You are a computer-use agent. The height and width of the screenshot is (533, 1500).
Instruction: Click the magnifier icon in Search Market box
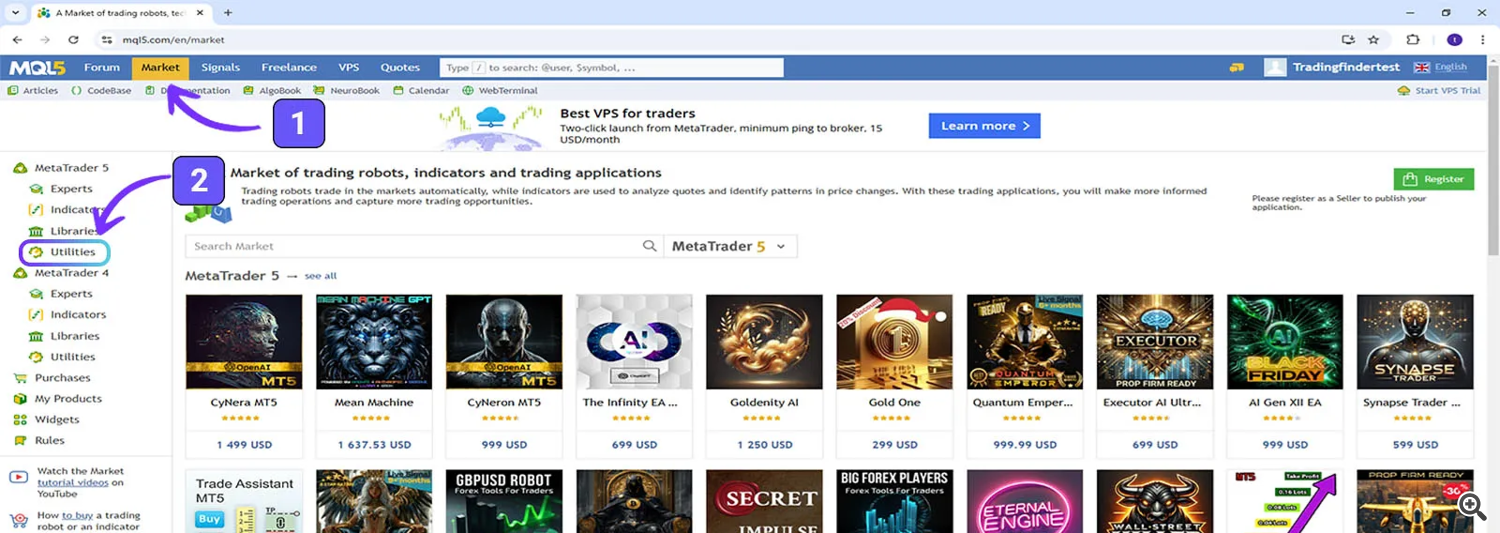click(x=650, y=246)
